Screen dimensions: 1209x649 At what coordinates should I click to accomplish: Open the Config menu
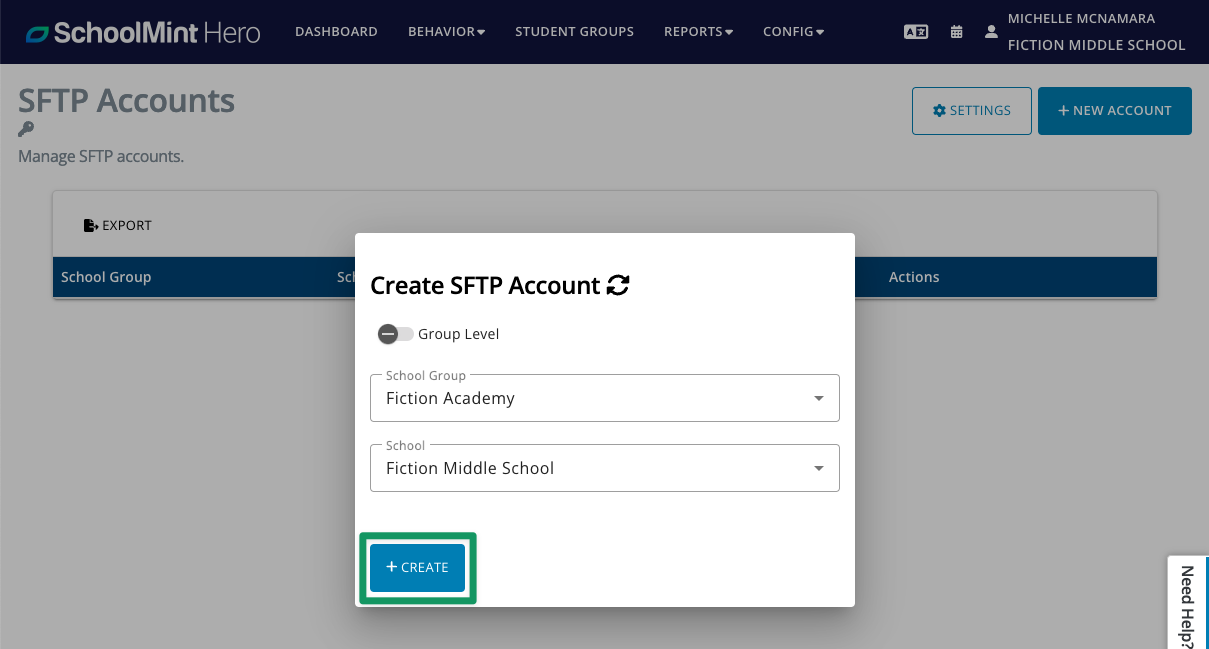793,32
